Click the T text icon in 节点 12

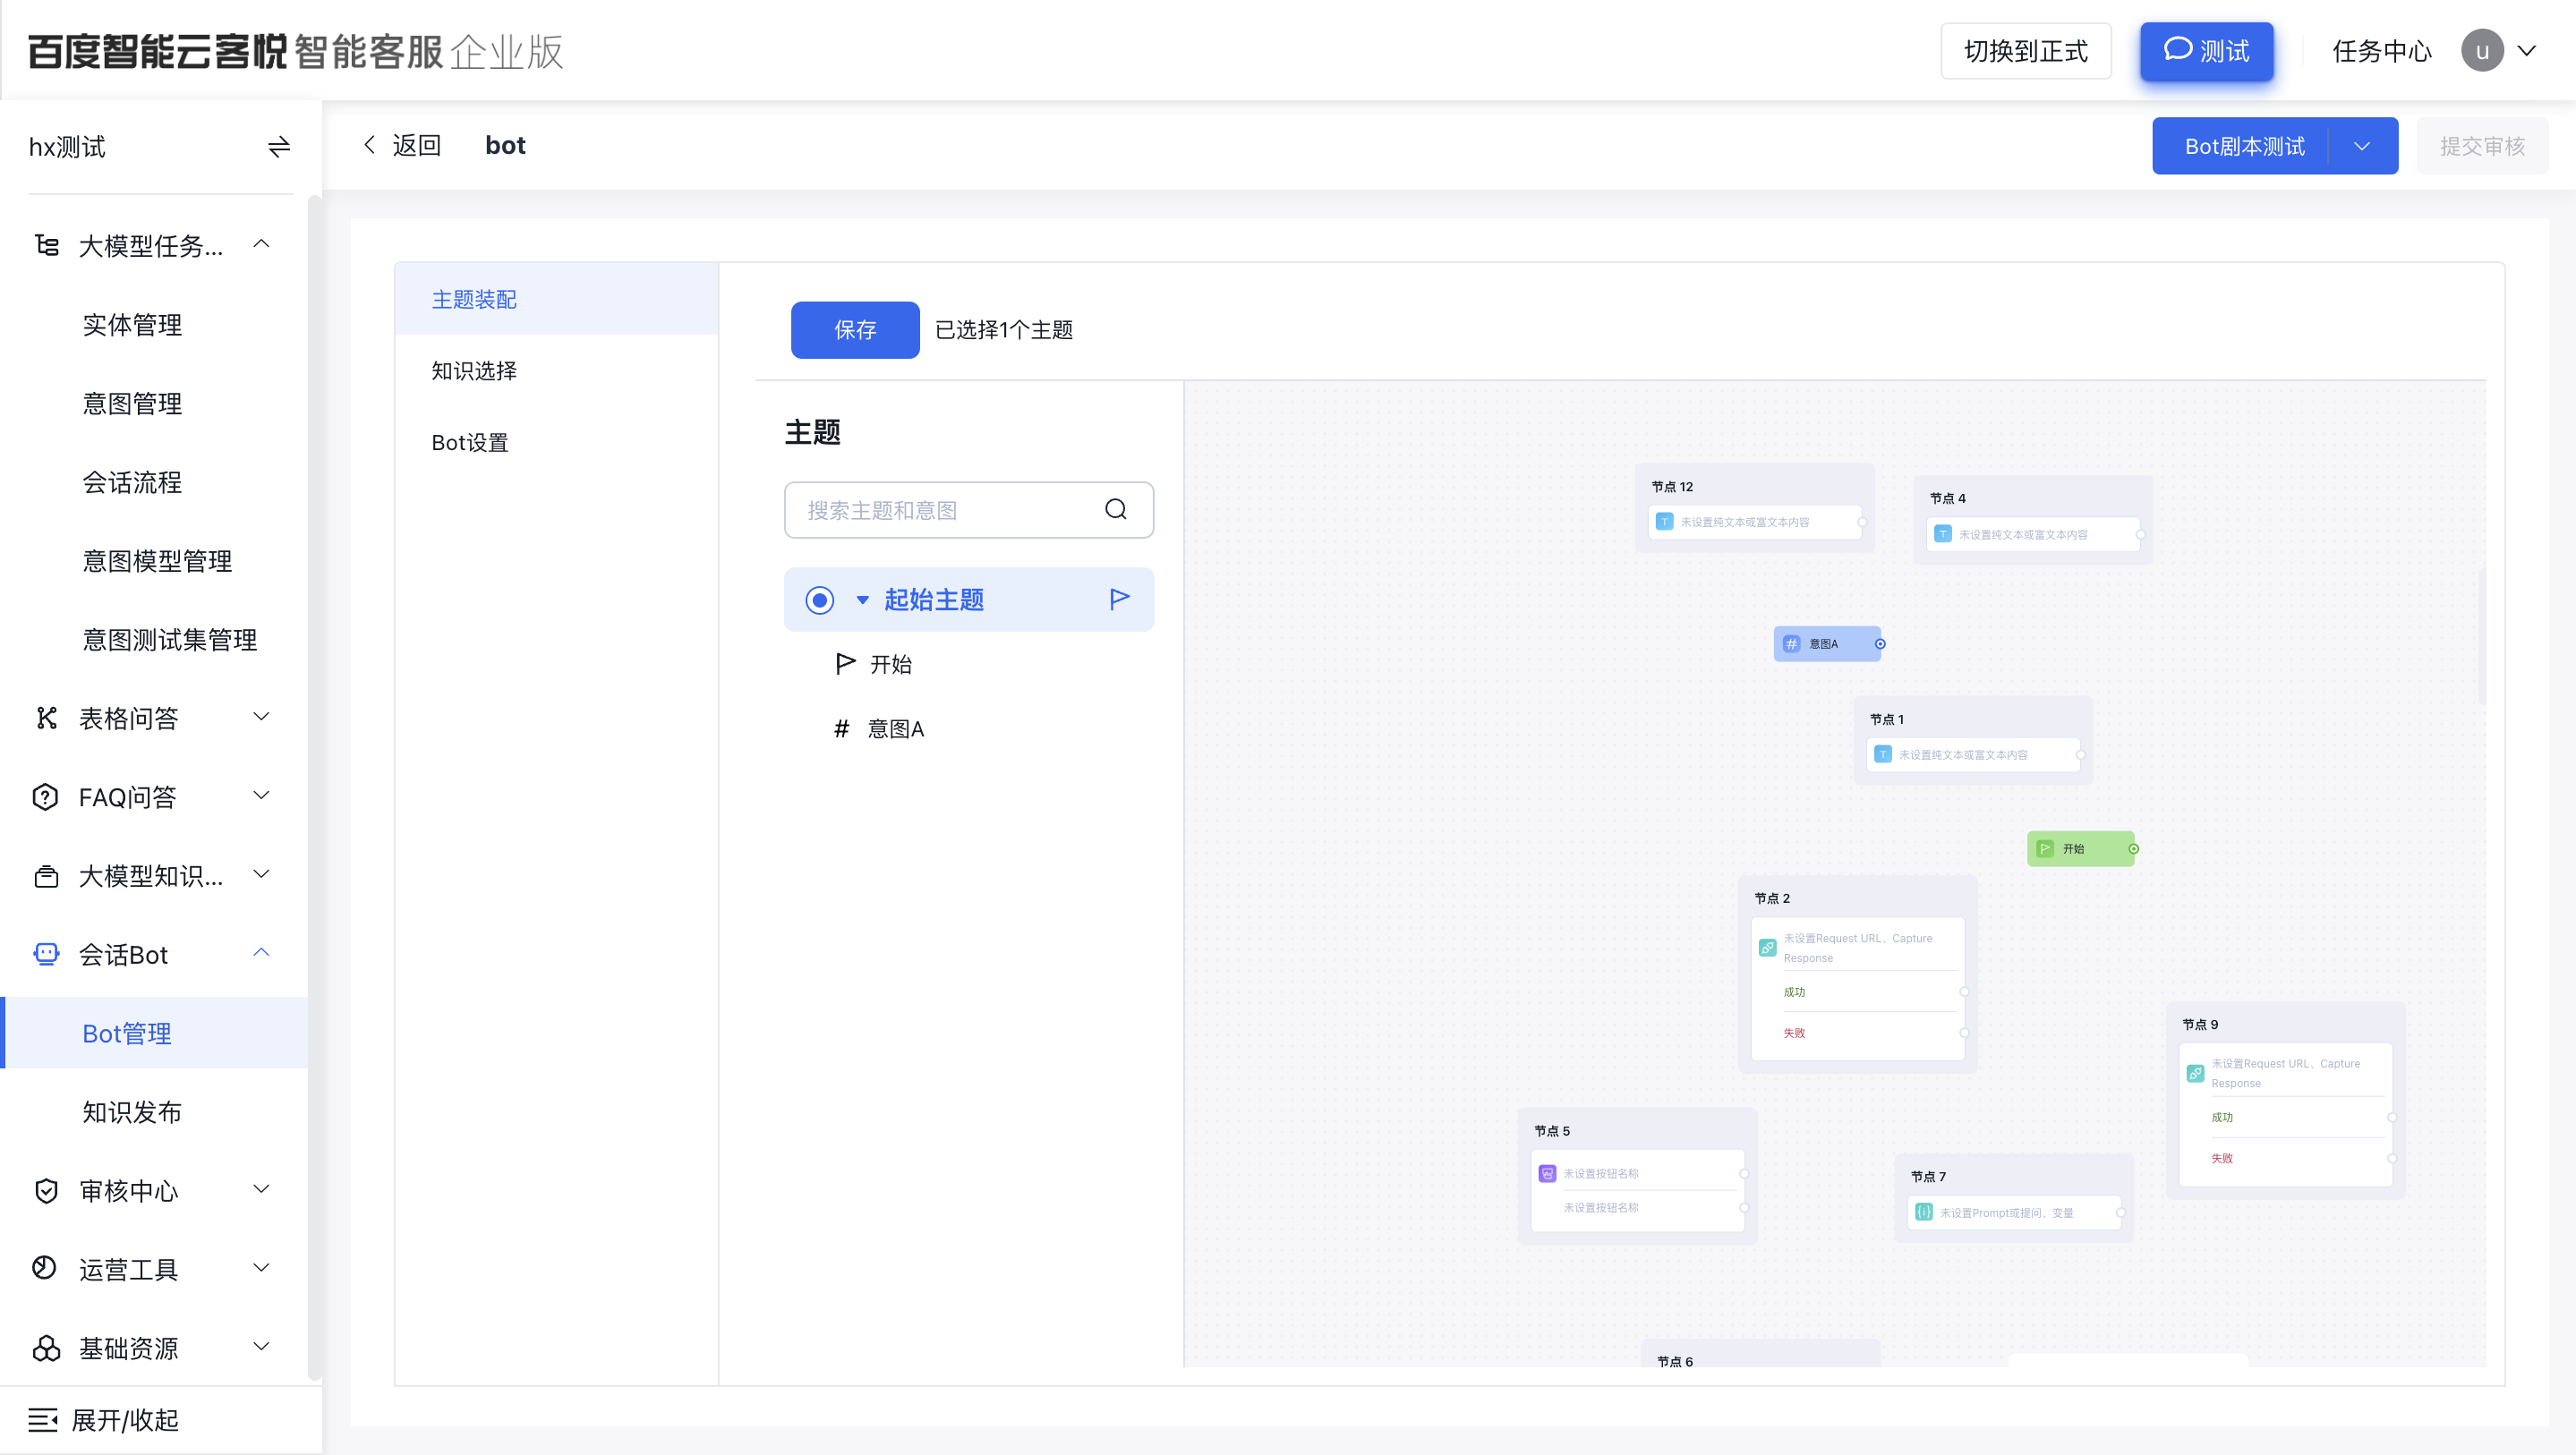(x=1664, y=522)
